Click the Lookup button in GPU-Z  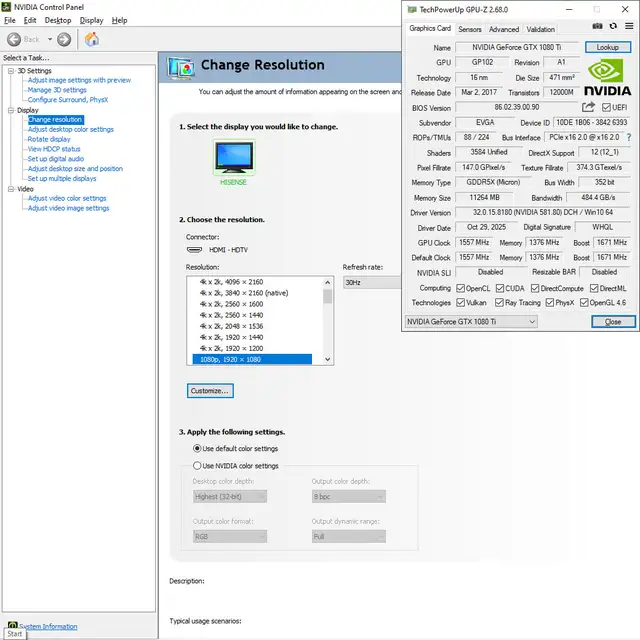click(608, 47)
